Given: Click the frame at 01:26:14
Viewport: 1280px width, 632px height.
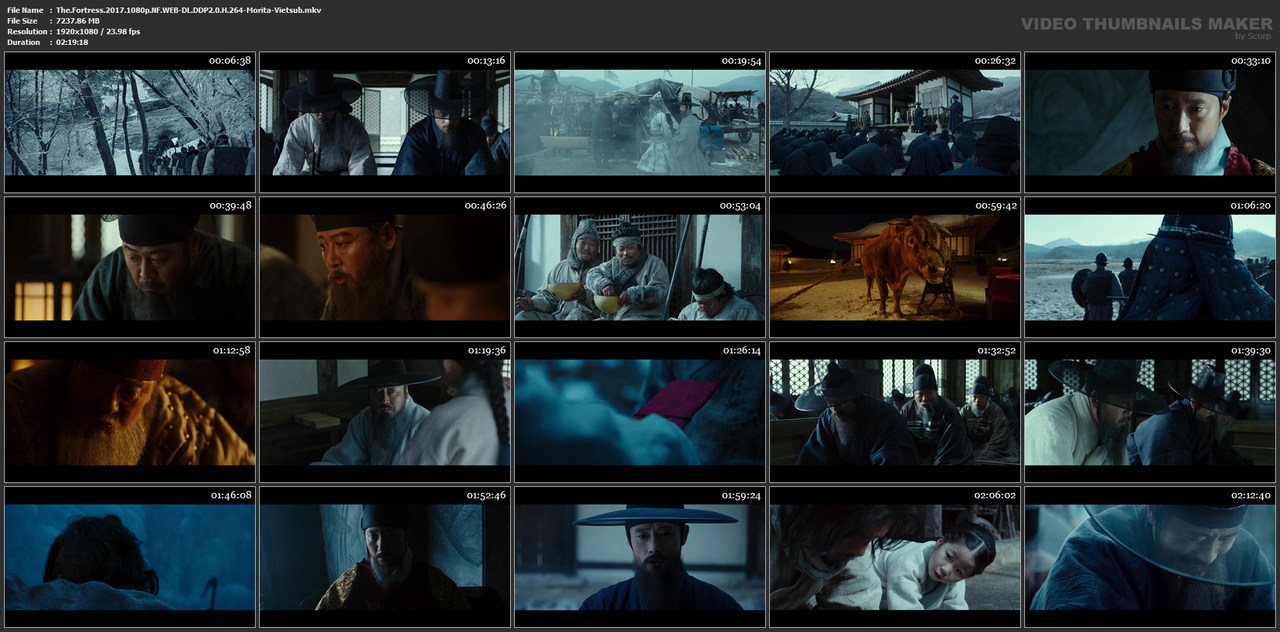Looking at the screenshot, I should pyautogui.click(x=640, y=412).
